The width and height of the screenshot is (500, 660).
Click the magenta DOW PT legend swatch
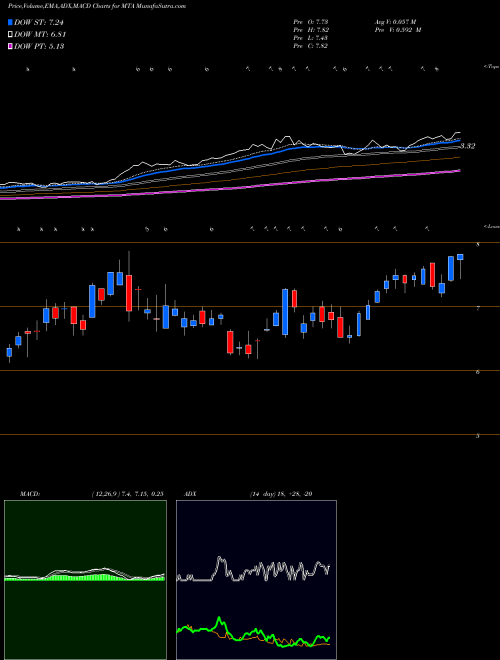[10, 46]
